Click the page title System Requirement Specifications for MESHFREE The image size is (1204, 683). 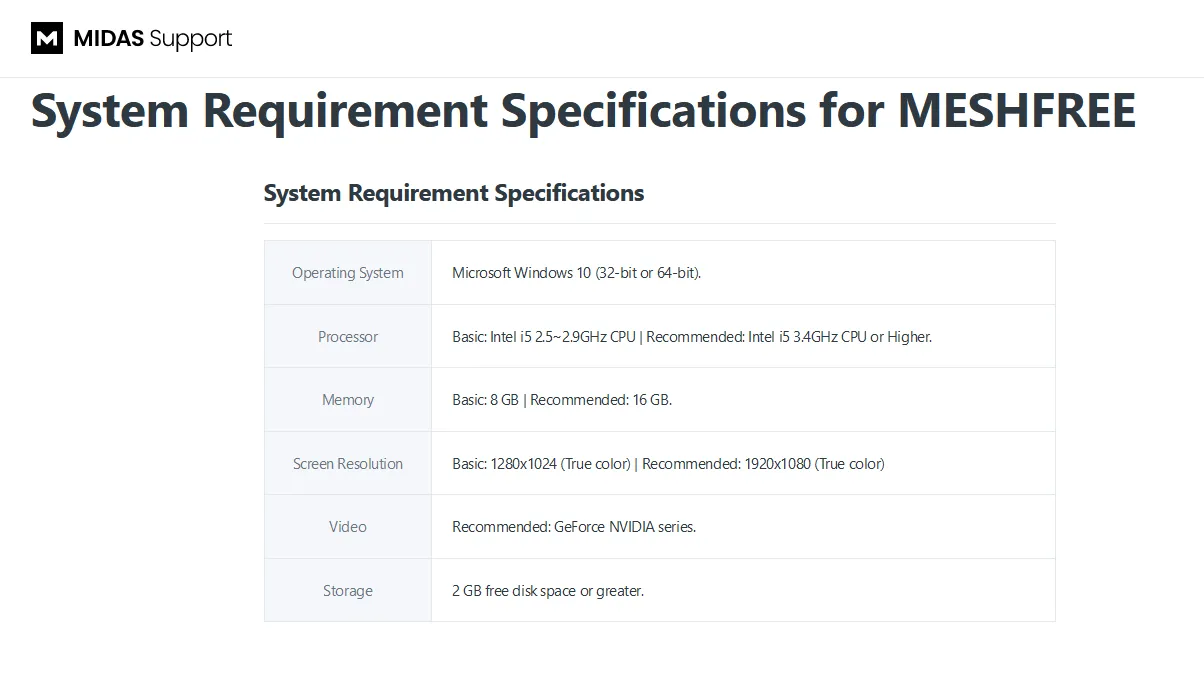pos(583,110)
